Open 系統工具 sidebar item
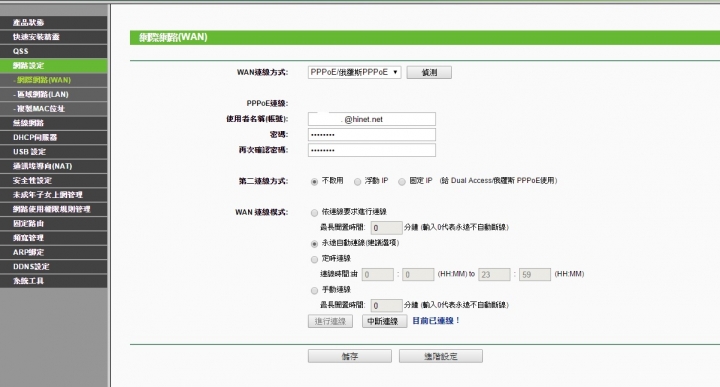This screenshot has height=387, width=720. (x=54, y=280)
